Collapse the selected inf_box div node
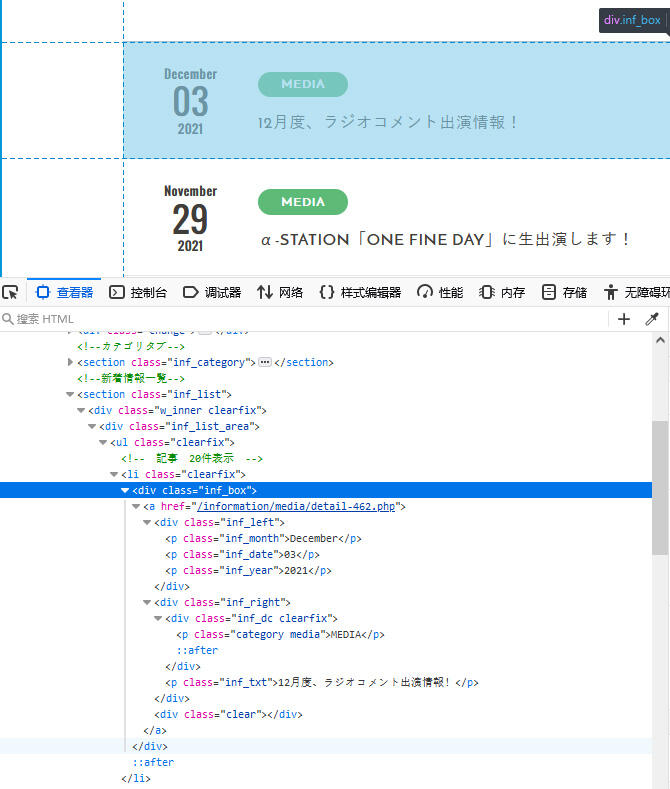 pyautogui.click(x=125, y=491)
